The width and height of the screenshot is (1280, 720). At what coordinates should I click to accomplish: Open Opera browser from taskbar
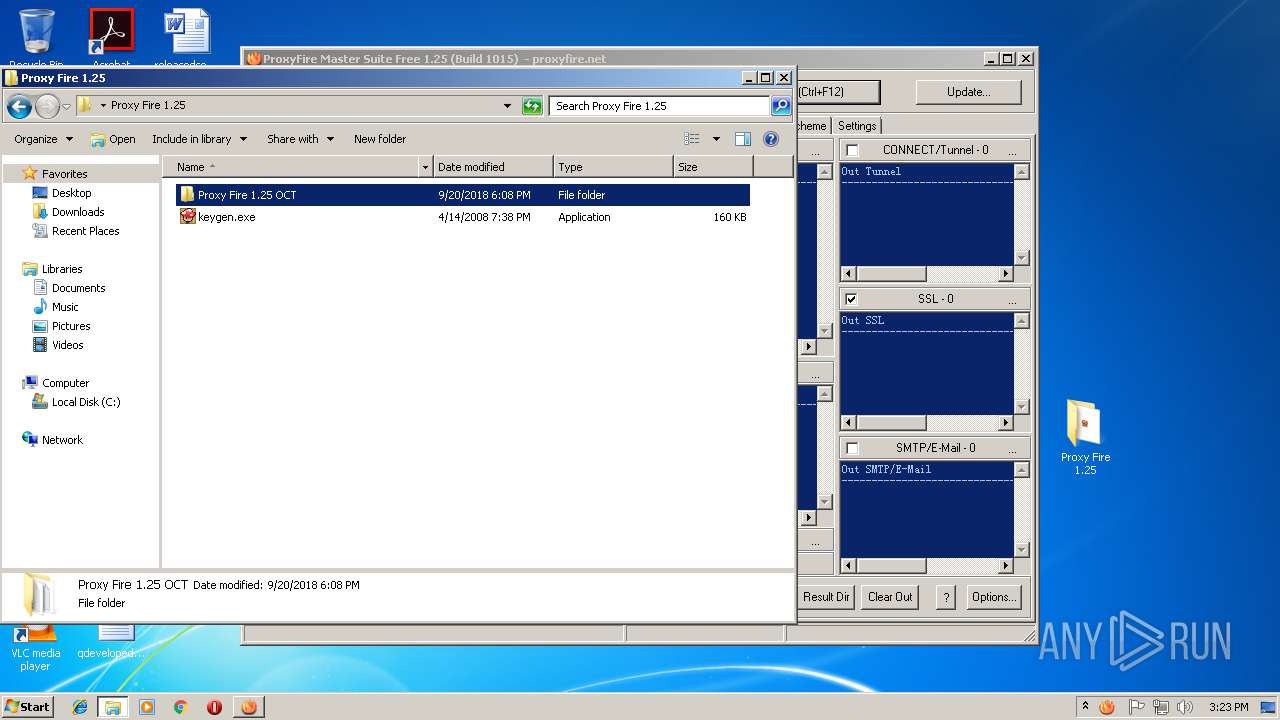tap(214, 707)
